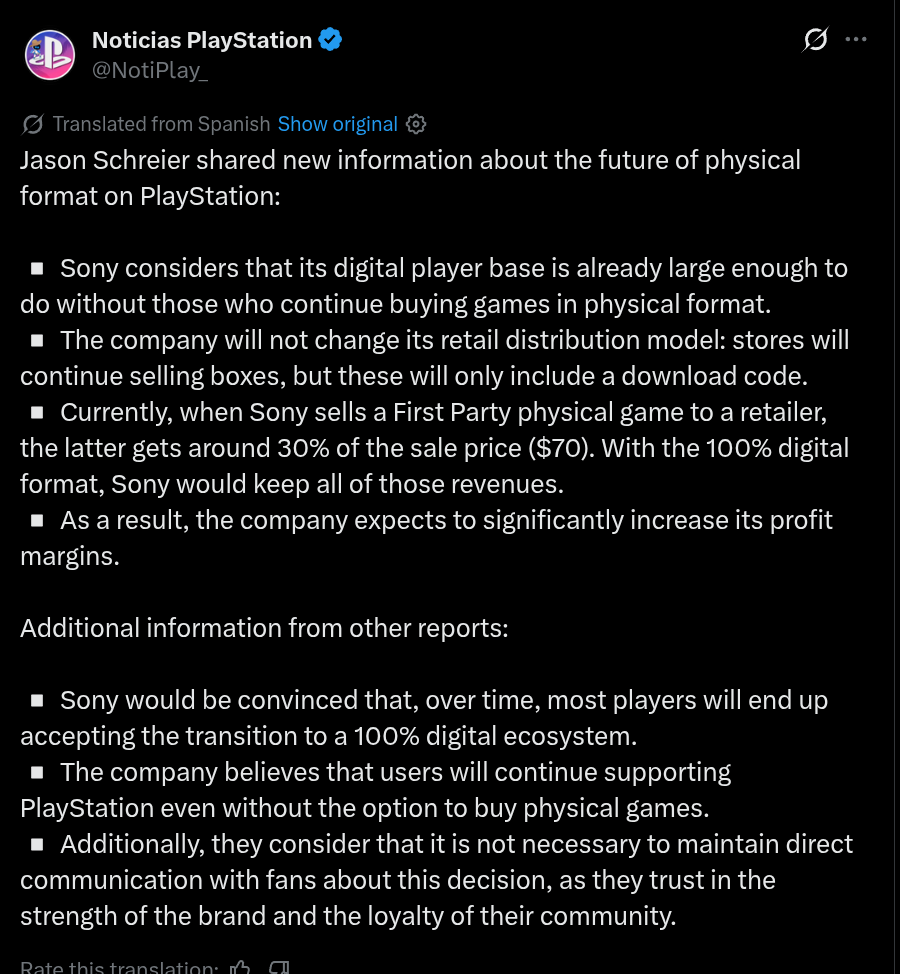Click the bullet about direct communication with fans
Screen dimensions: 900x974
[x=437, y=880]
